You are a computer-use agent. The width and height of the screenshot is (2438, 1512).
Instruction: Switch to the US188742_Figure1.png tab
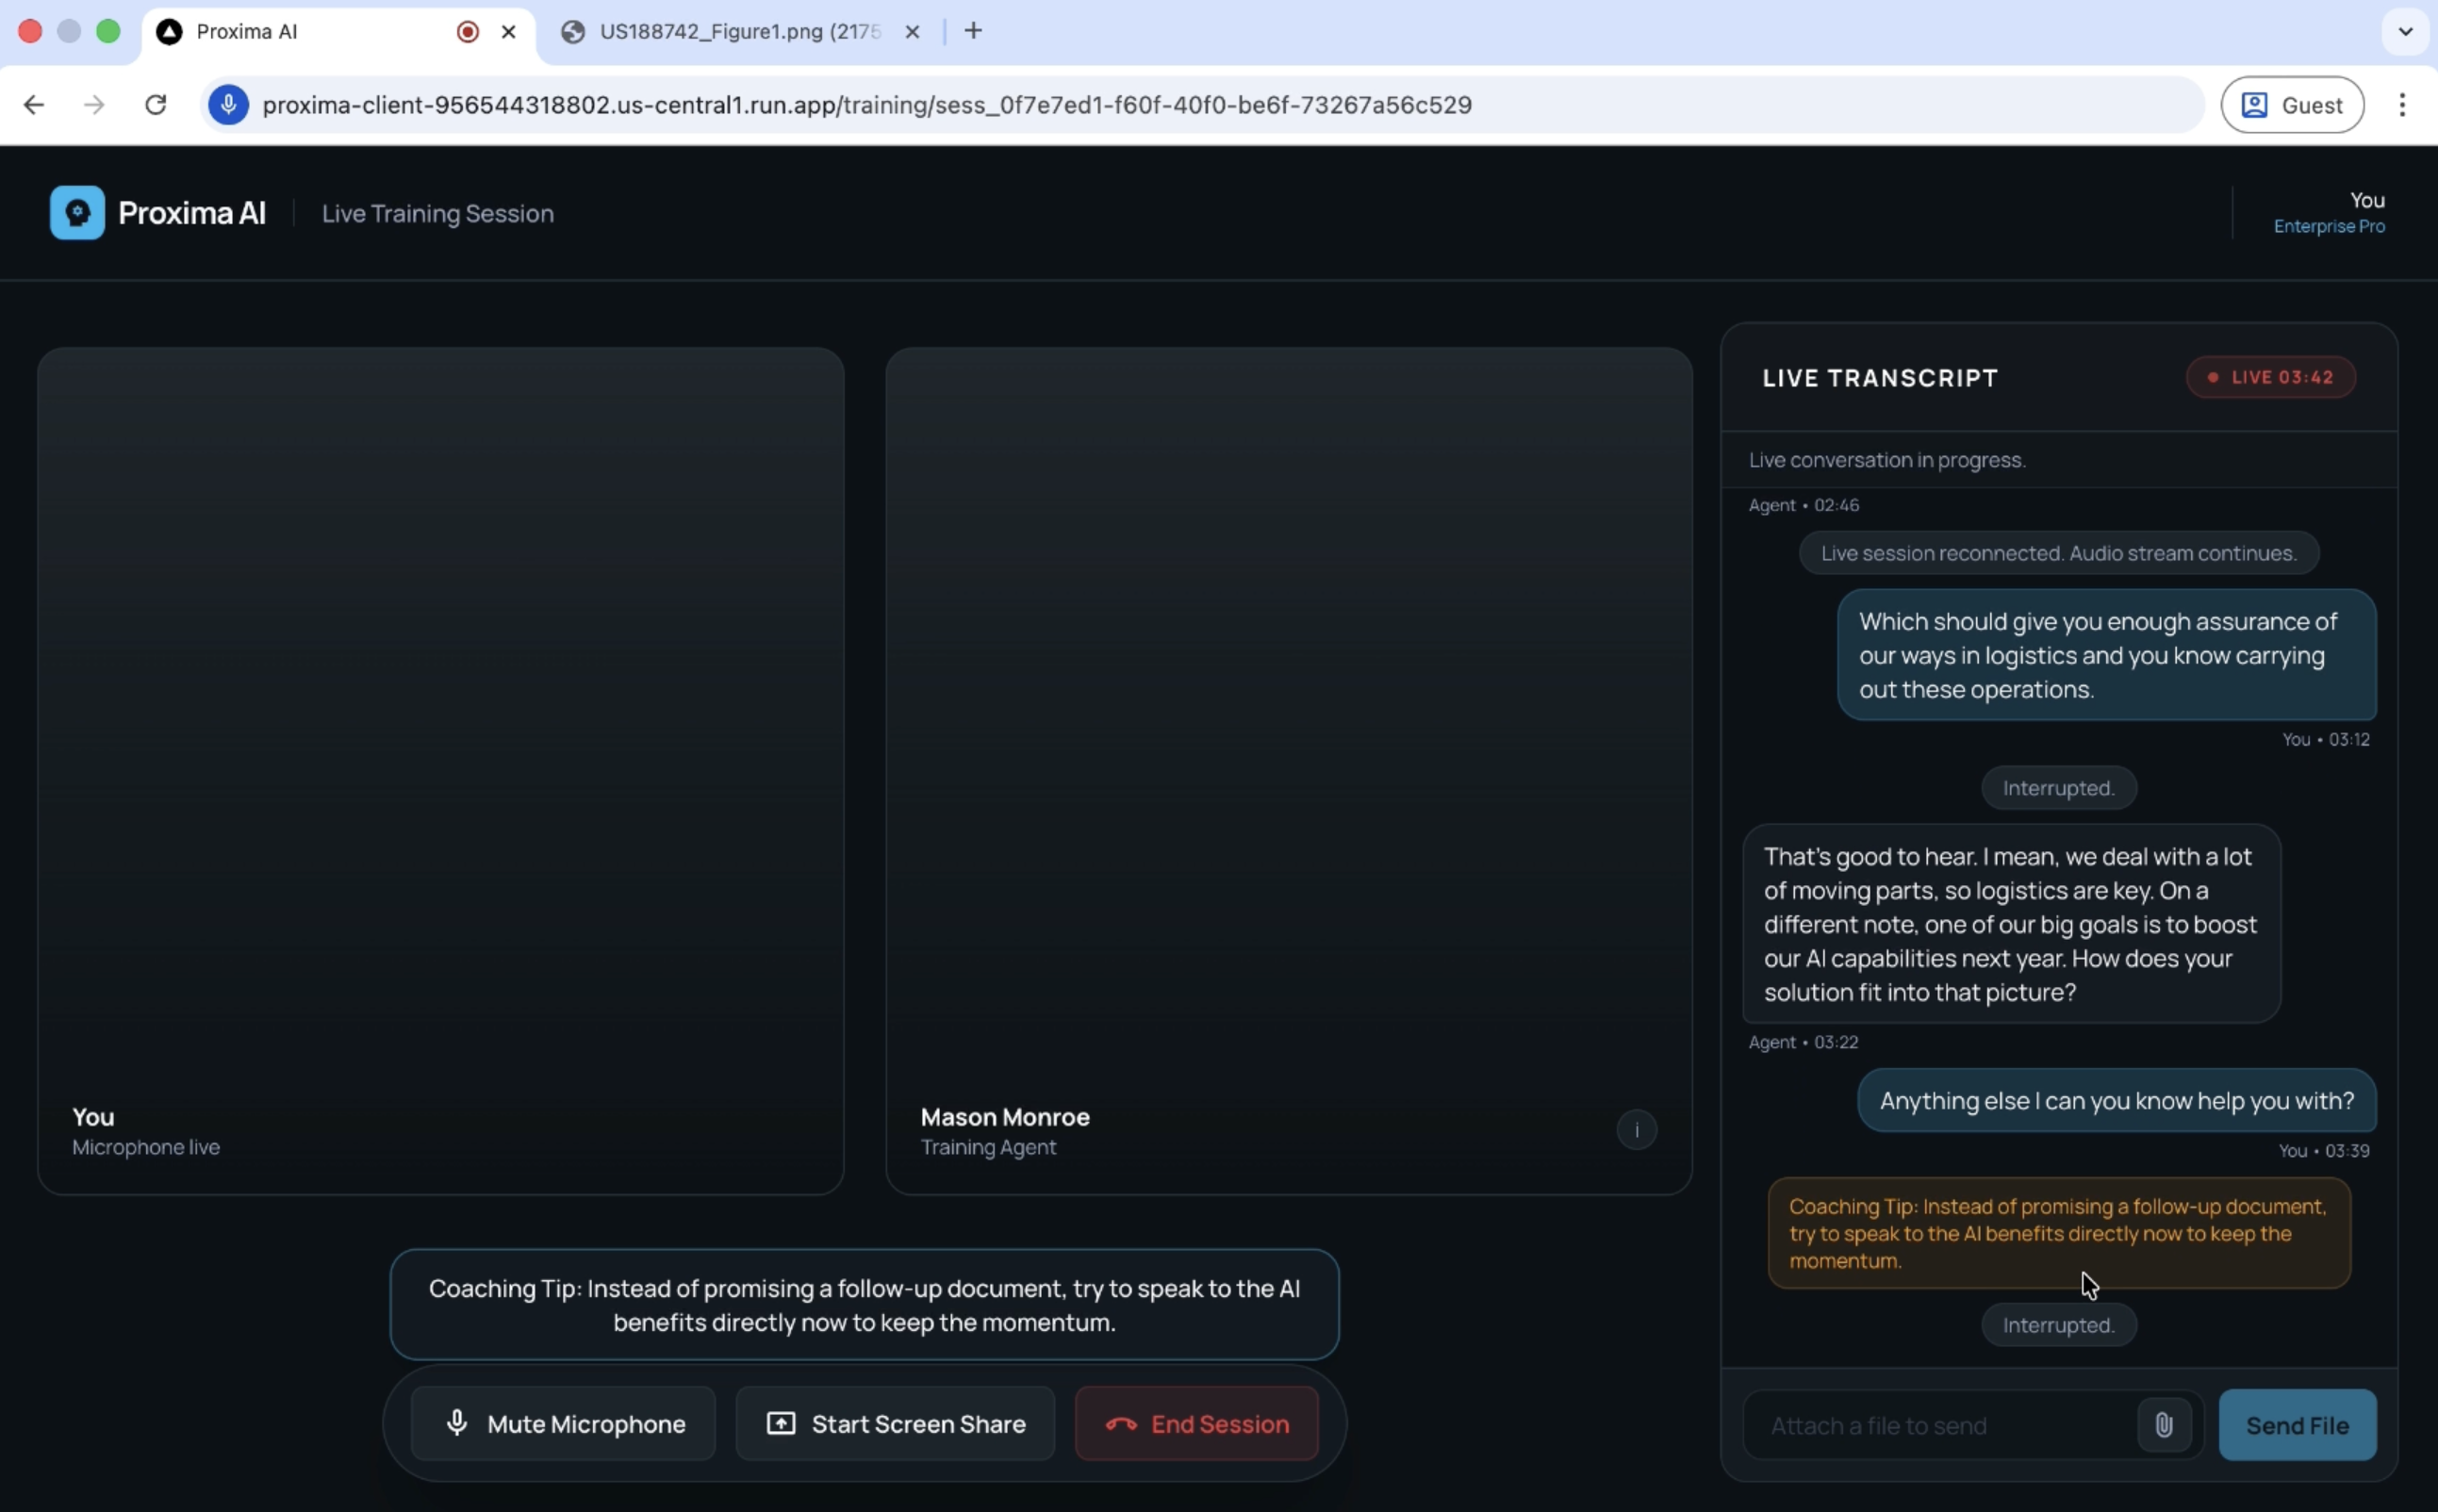738,32
